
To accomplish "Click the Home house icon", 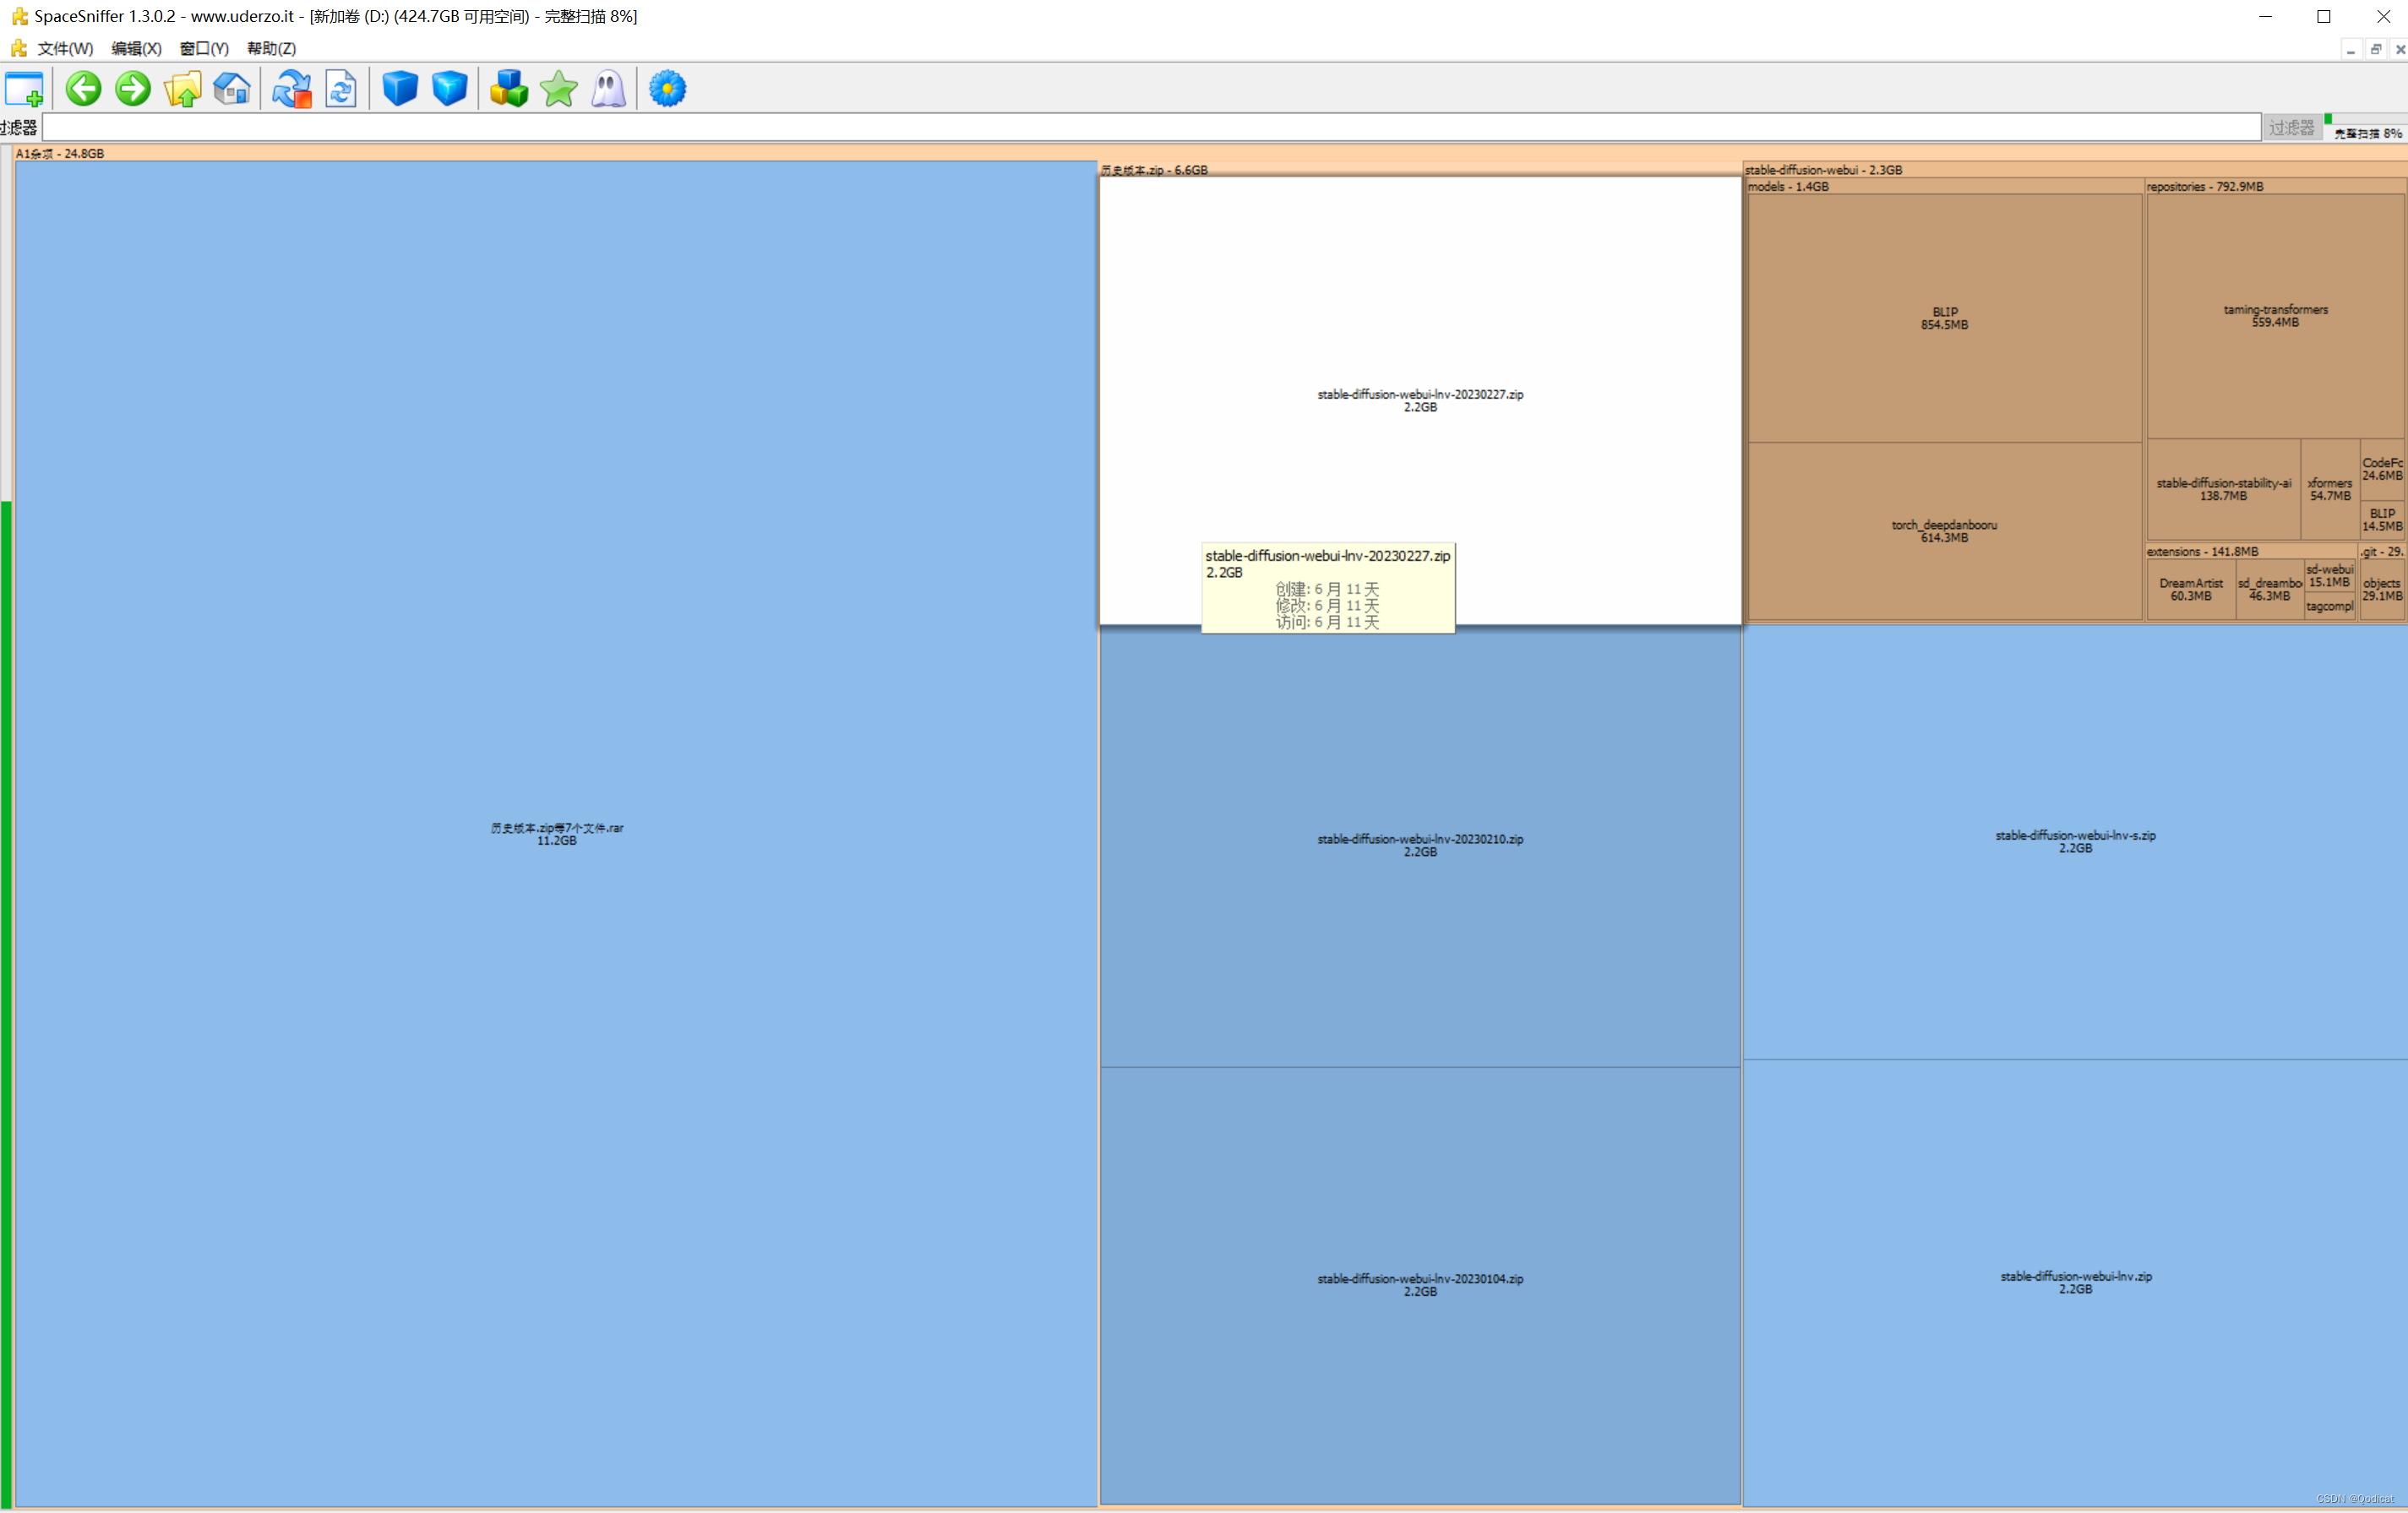I will (232, 89).
